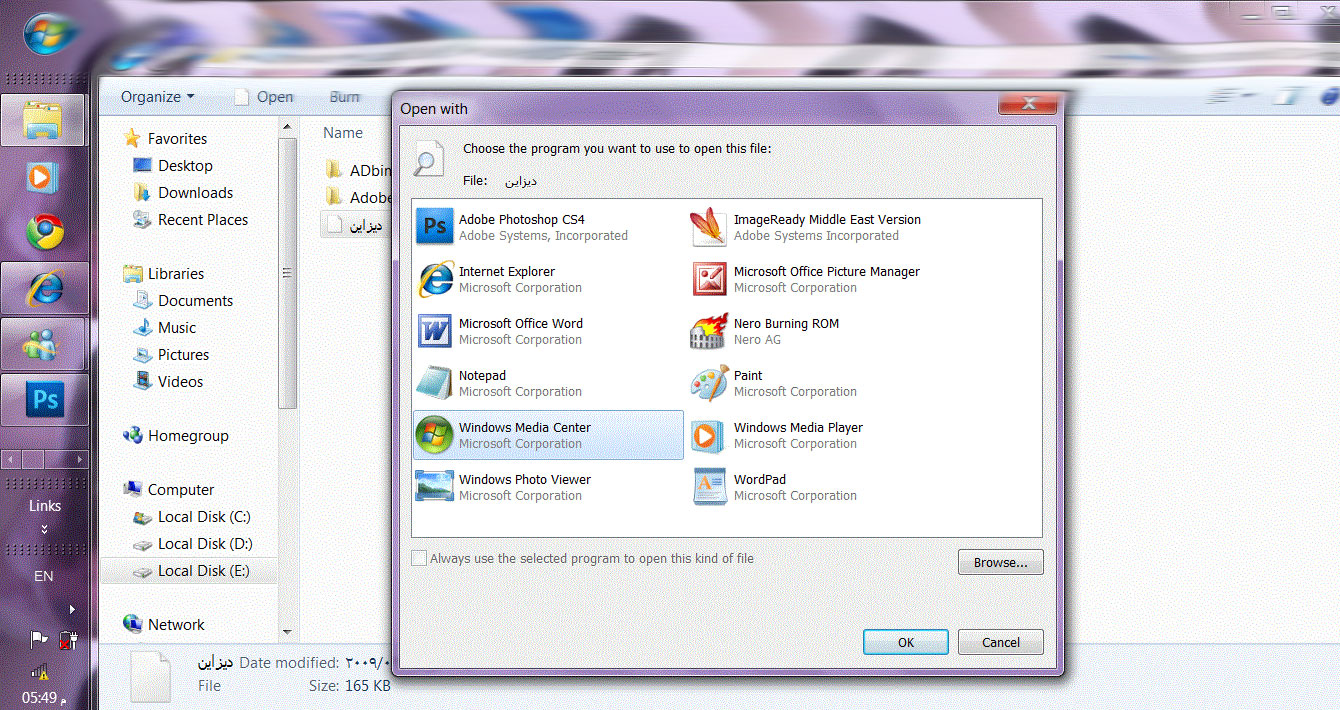This screenshot has height=710, width=1340.
Task: Open the Music library
Action: [x=164, y=328]
